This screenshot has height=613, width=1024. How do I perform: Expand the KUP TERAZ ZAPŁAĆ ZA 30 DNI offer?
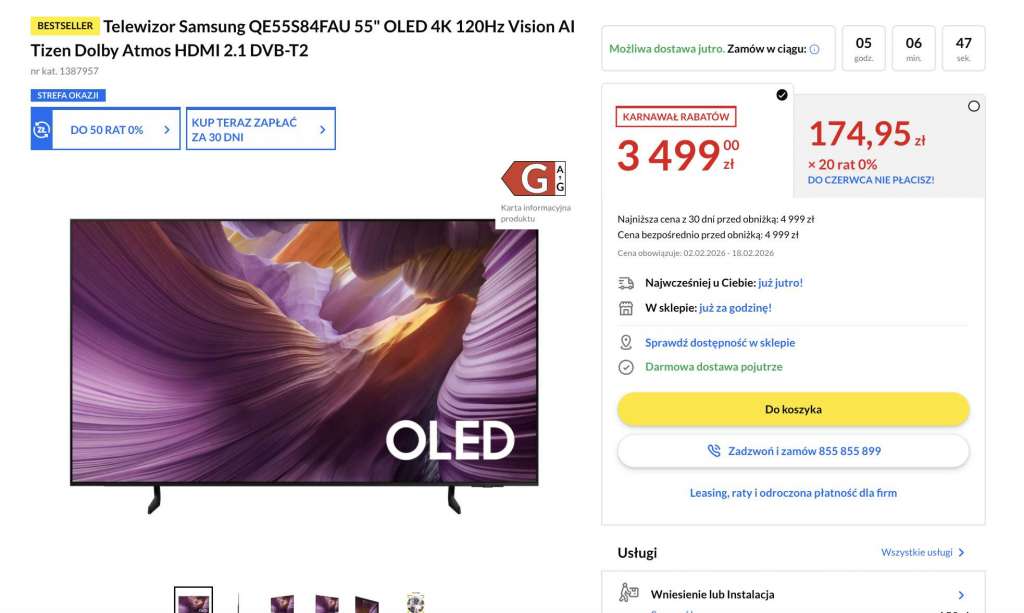coord(320,128)
